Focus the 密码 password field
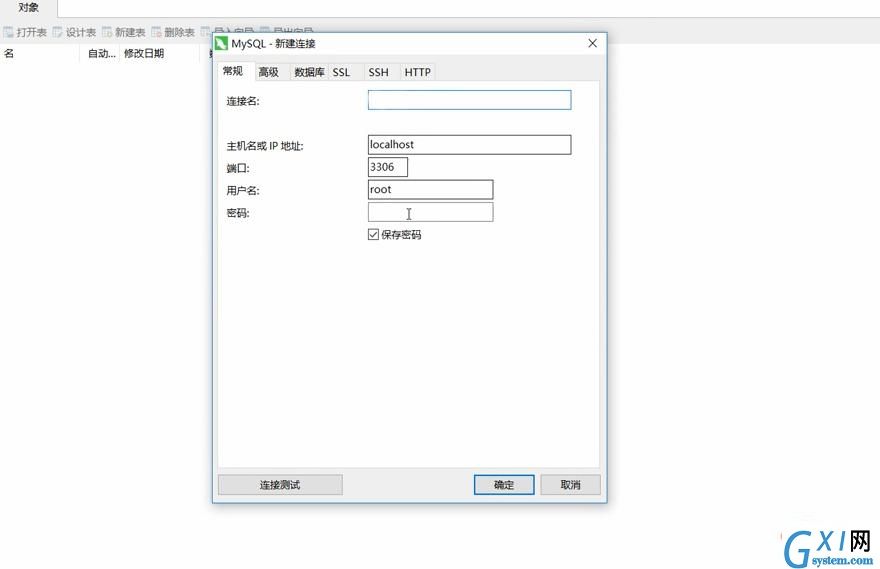The image size is (880, 569). [x=430, y=212]
